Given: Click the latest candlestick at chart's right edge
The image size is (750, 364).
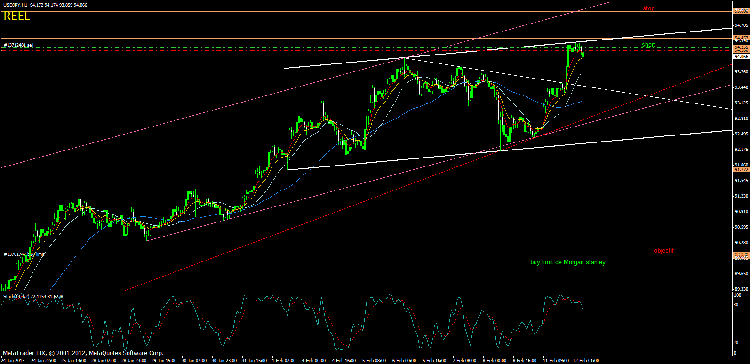Looking at the screenshot, I should (x=582, y=53).
